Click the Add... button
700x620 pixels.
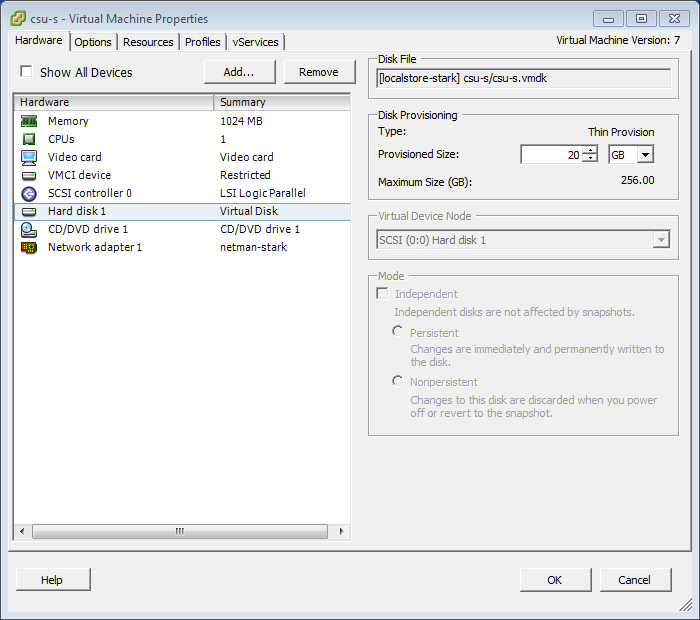[x=239, y=72]
